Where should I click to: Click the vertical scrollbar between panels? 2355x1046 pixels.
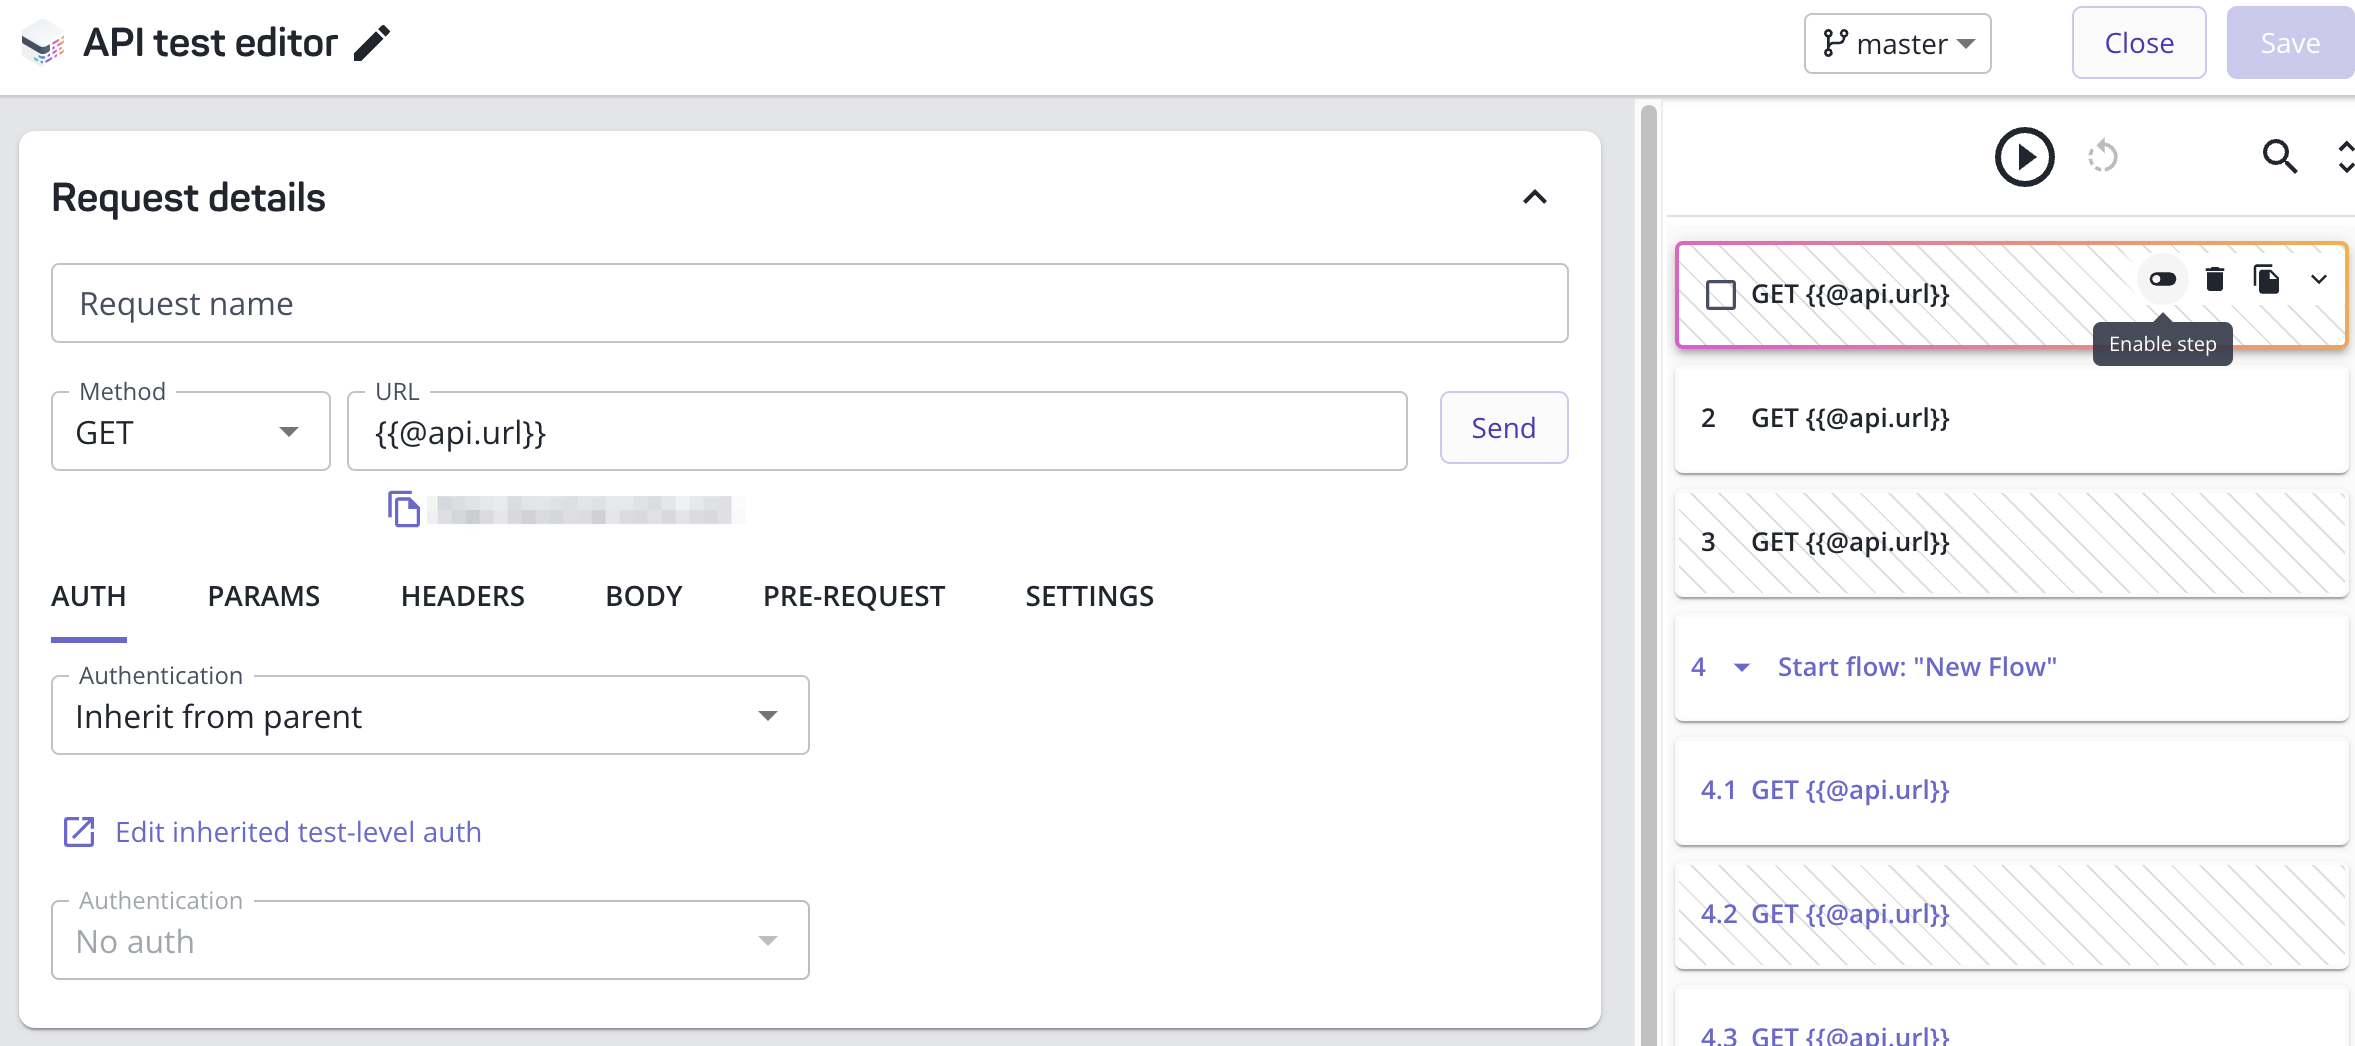point(1648,575)
